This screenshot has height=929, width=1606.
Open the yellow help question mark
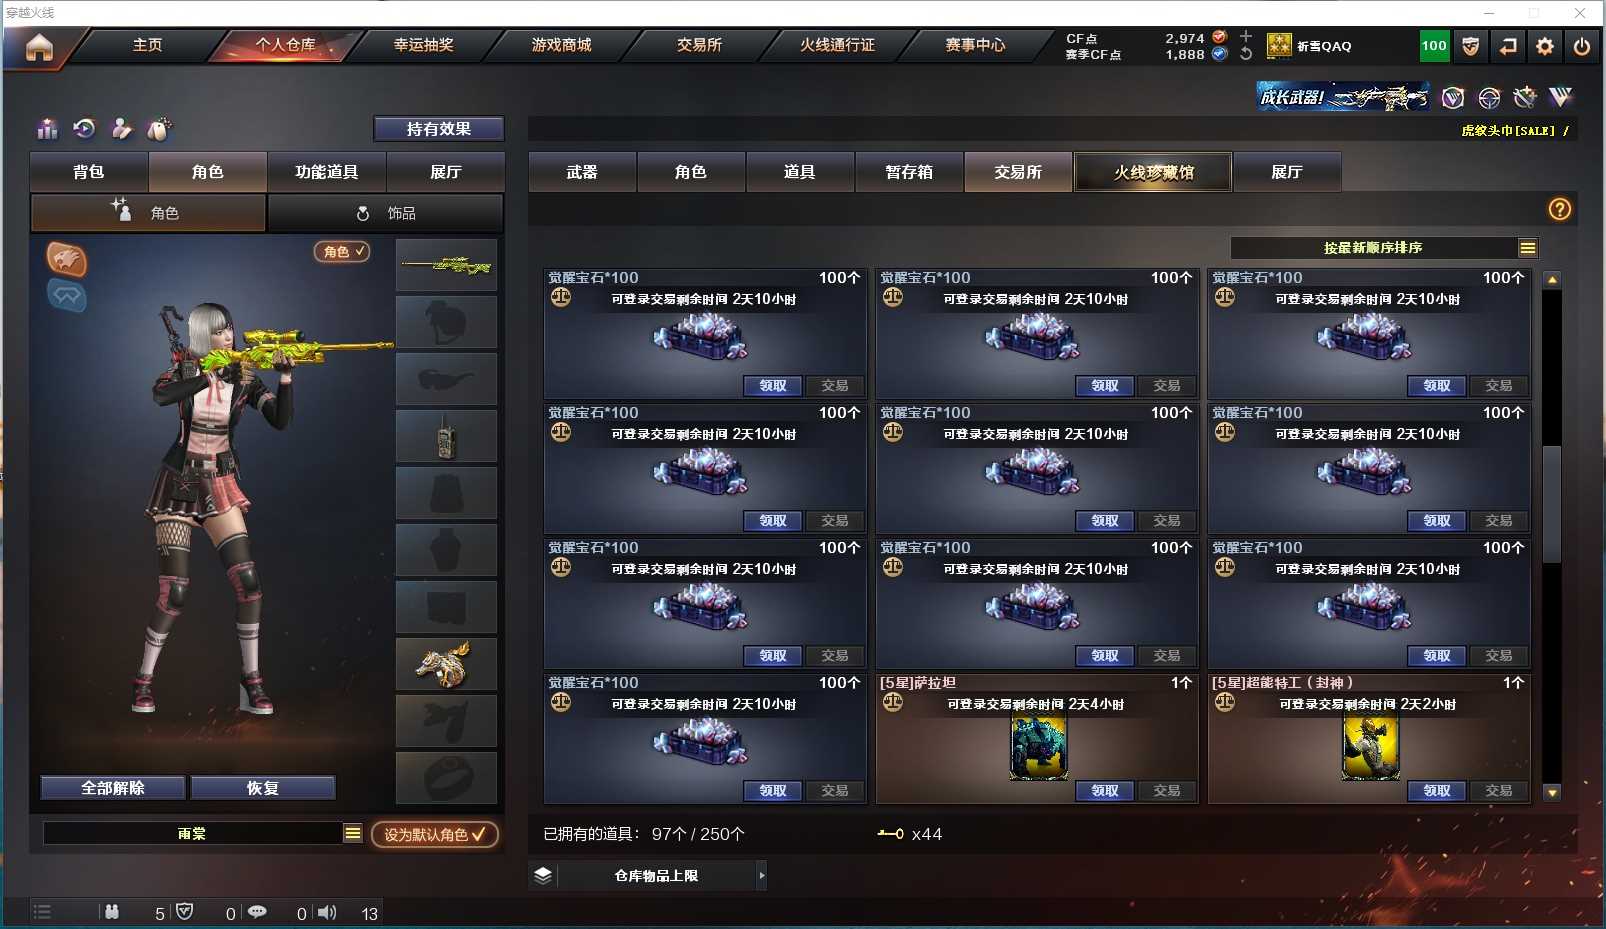click(x=1560, y=209)
